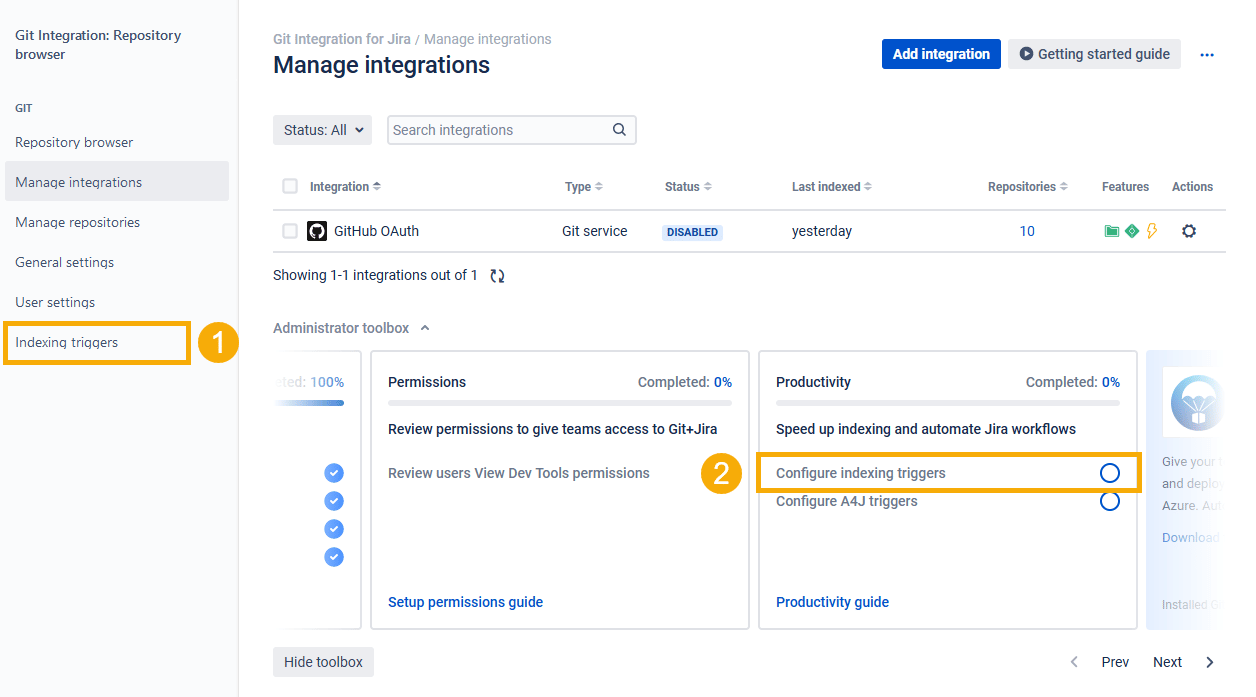Click the Prev pagination button
This screenshot has height=697, width=1256.
pos(1115,662)
